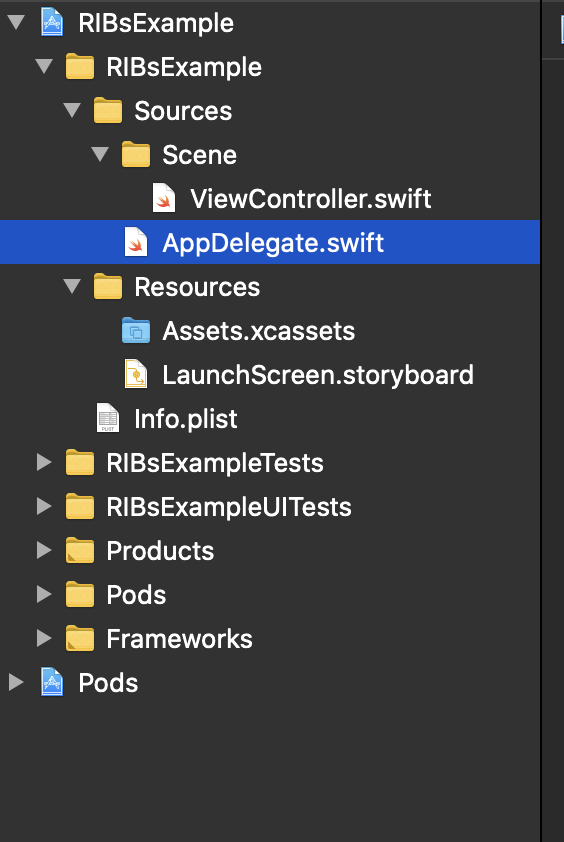The height and width of the screenshot is (842, 564).
Task: Select ViewController.swift in the navigator
Action: coord(310,199)
